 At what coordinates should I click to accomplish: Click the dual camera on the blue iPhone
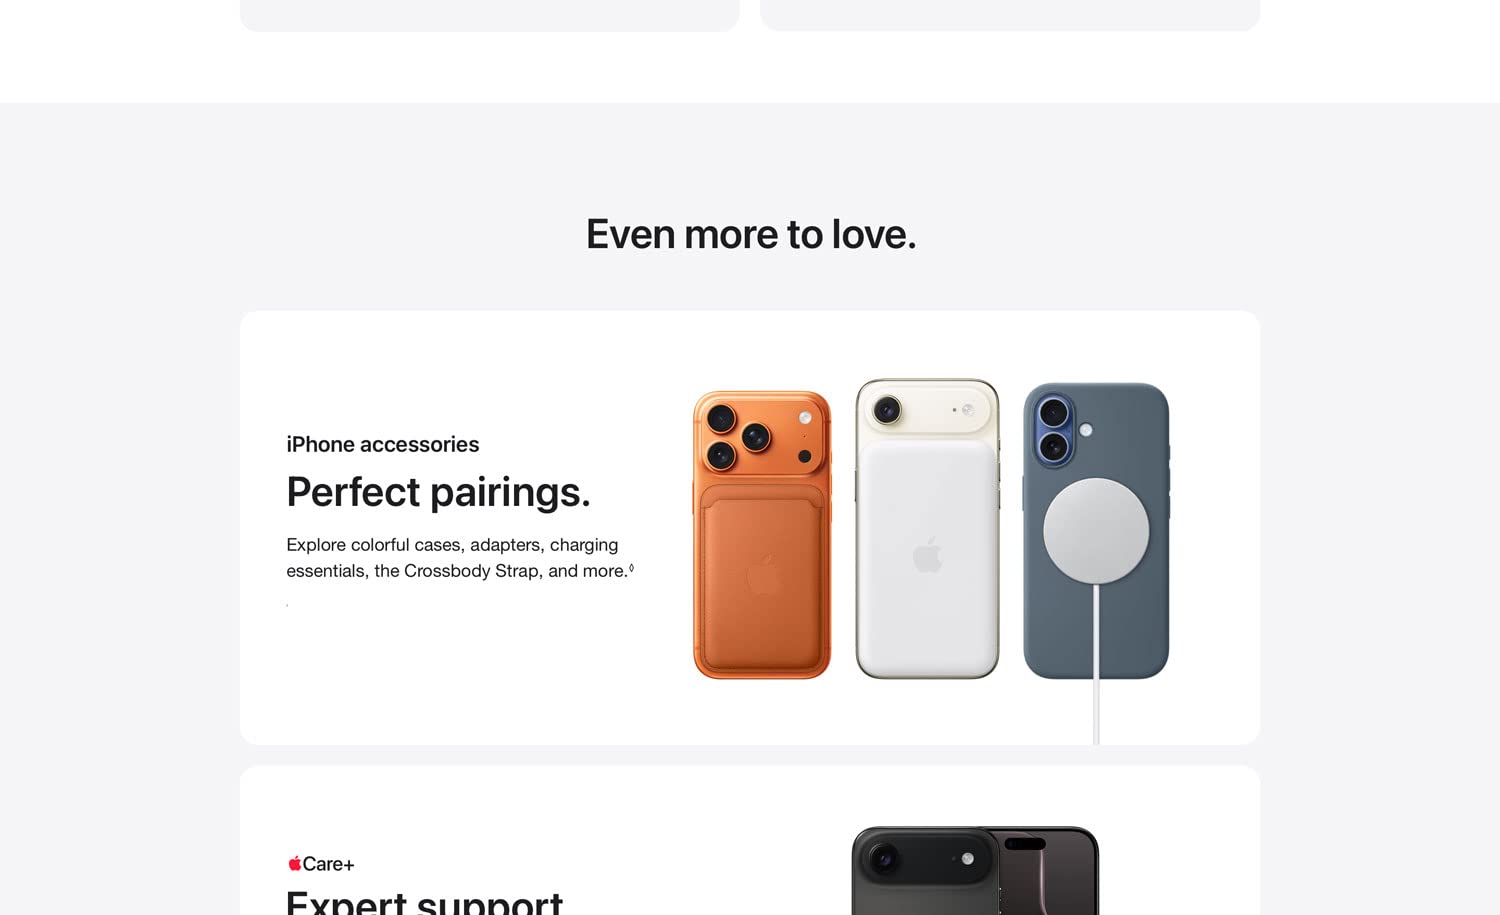pyautogui.click(x=1054, y=430)
